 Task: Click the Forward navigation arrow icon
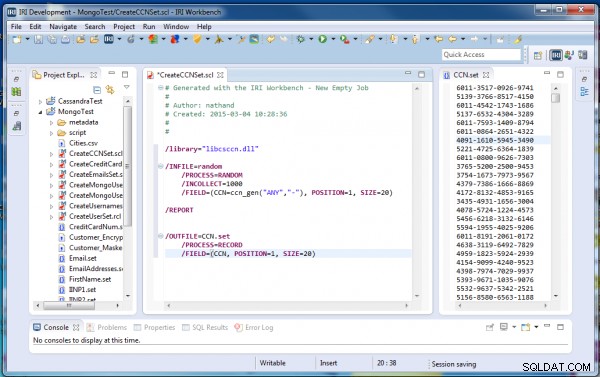coord(474,39)
